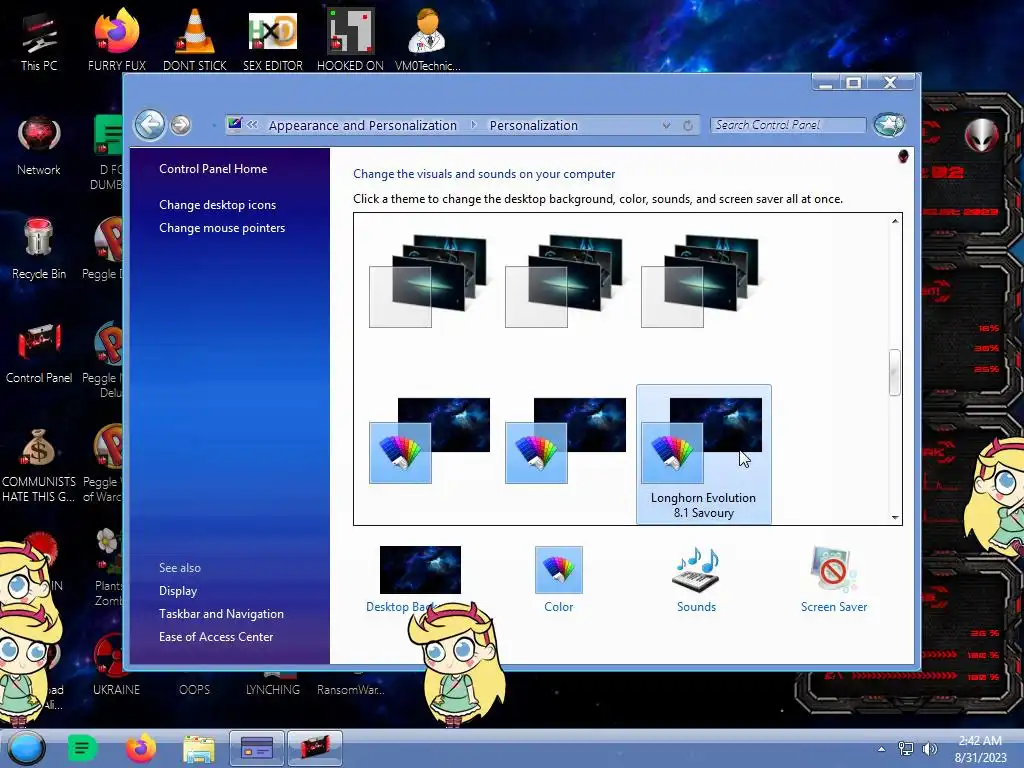Image resolution: width=1024 pixels, height=768 pixels.
Task: Select DONT STICK VLC desktop icon
Action: pyautogui.click(x=195, y=40)
